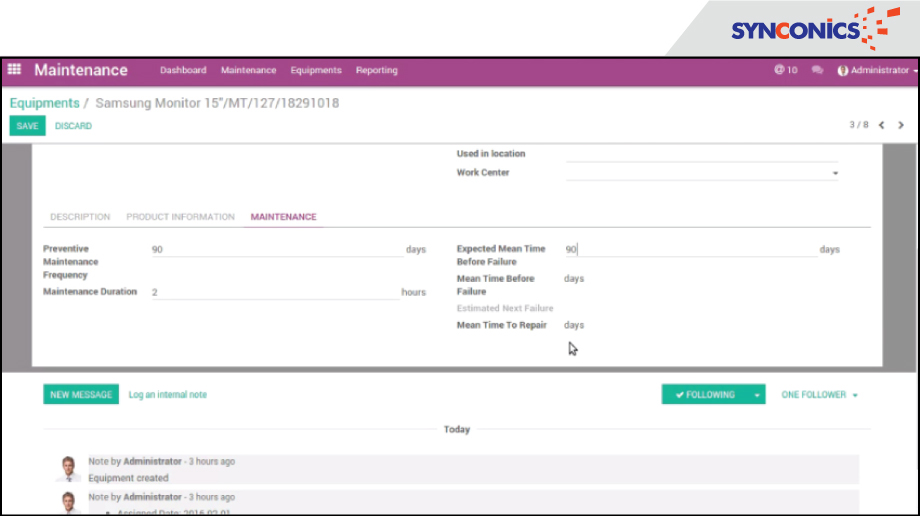Open the messages counter showing 10

coord(786,70)
